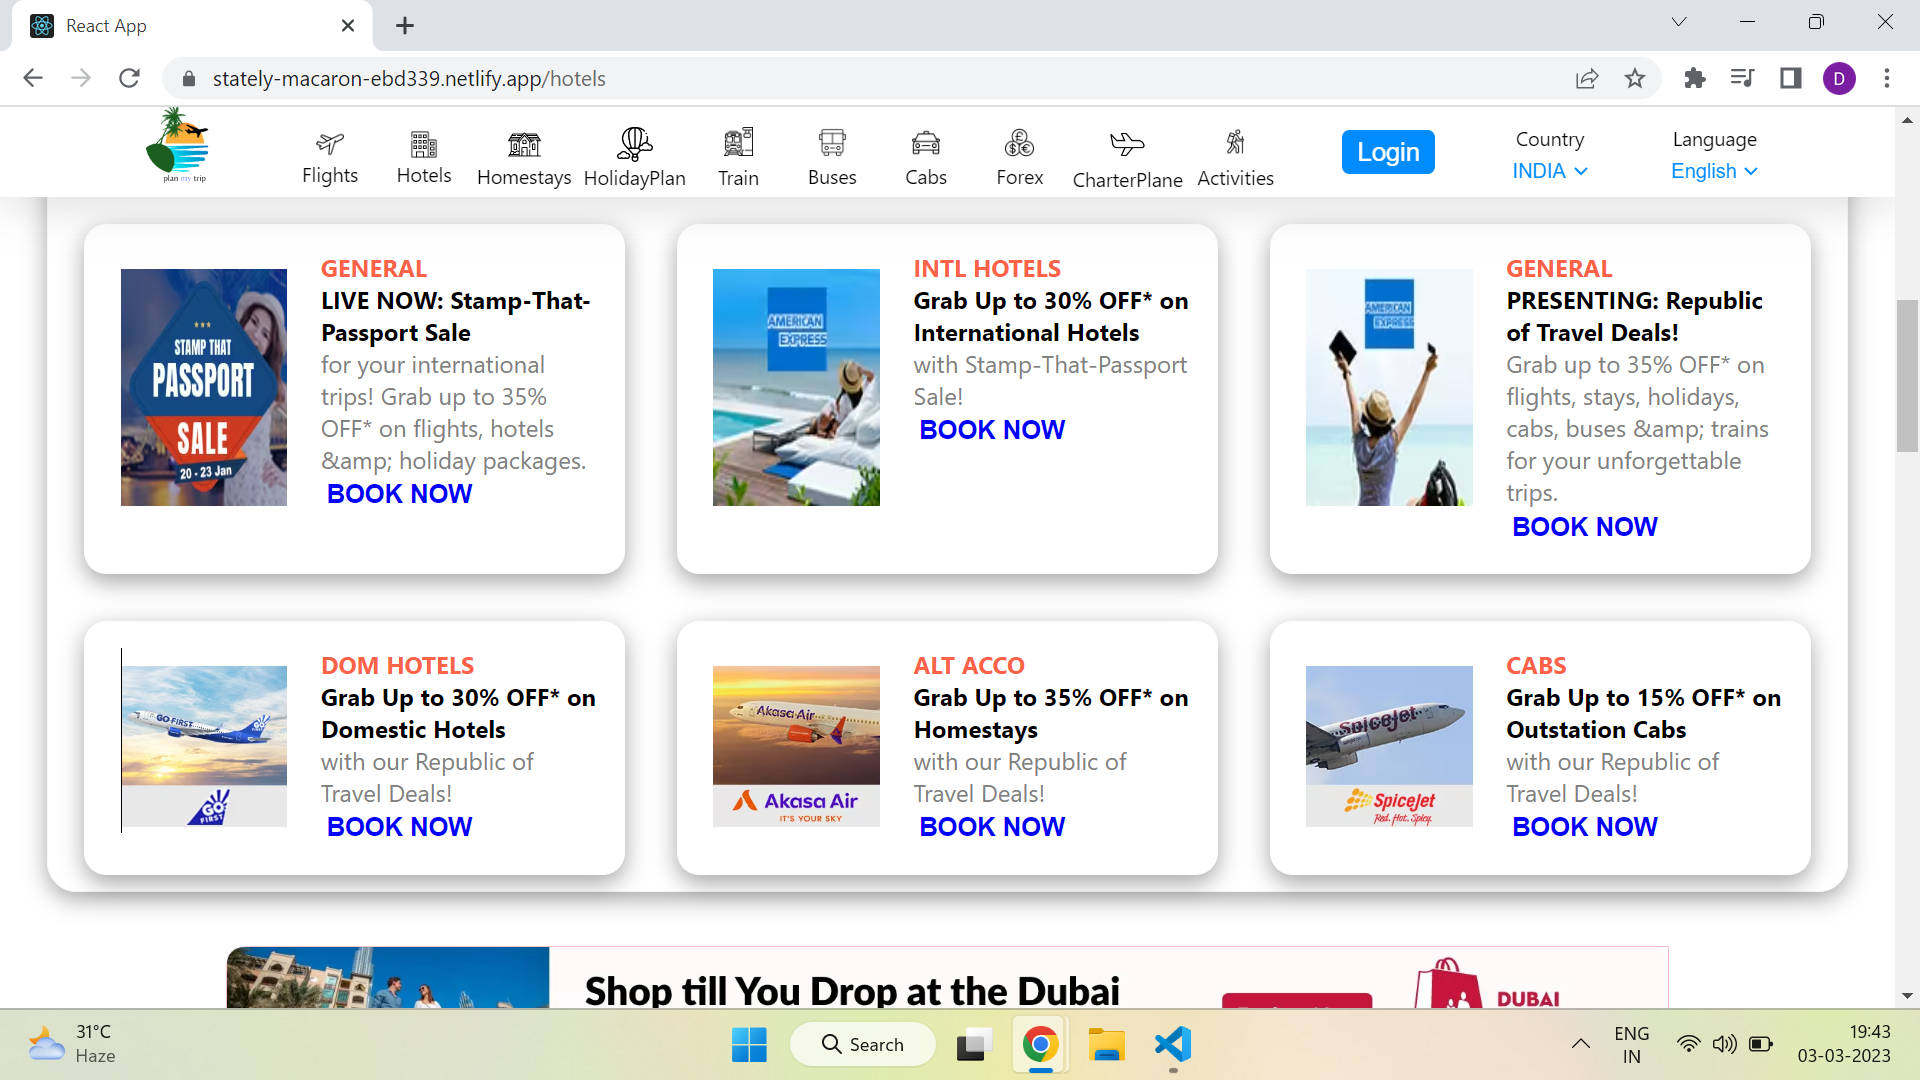Click BOOK NOW for Domestic Hotels offer

click(399, 826)
